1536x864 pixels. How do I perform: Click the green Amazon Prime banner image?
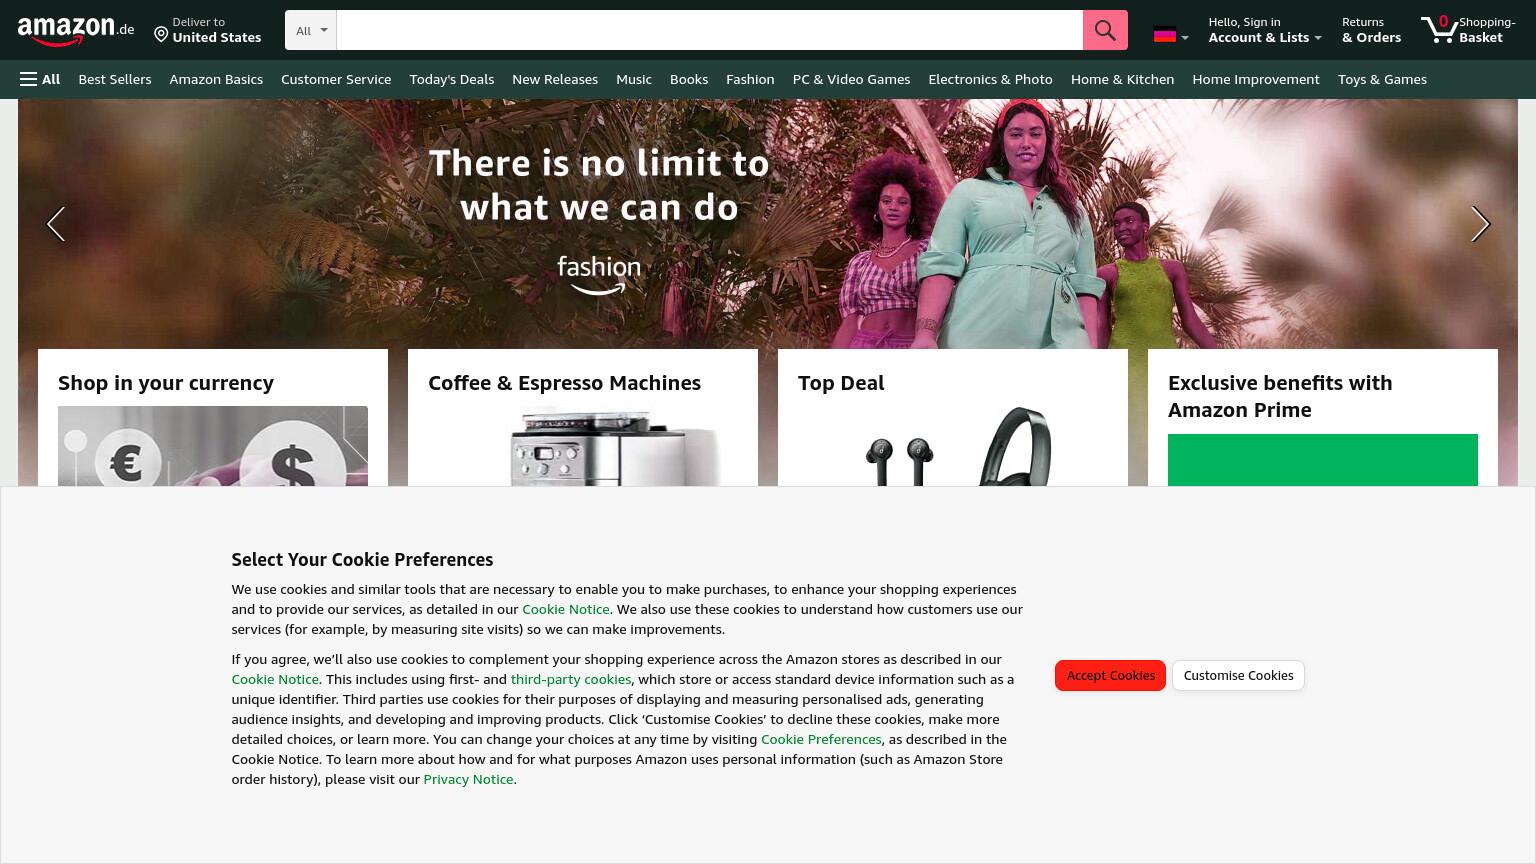click(x=1323, y=460)
